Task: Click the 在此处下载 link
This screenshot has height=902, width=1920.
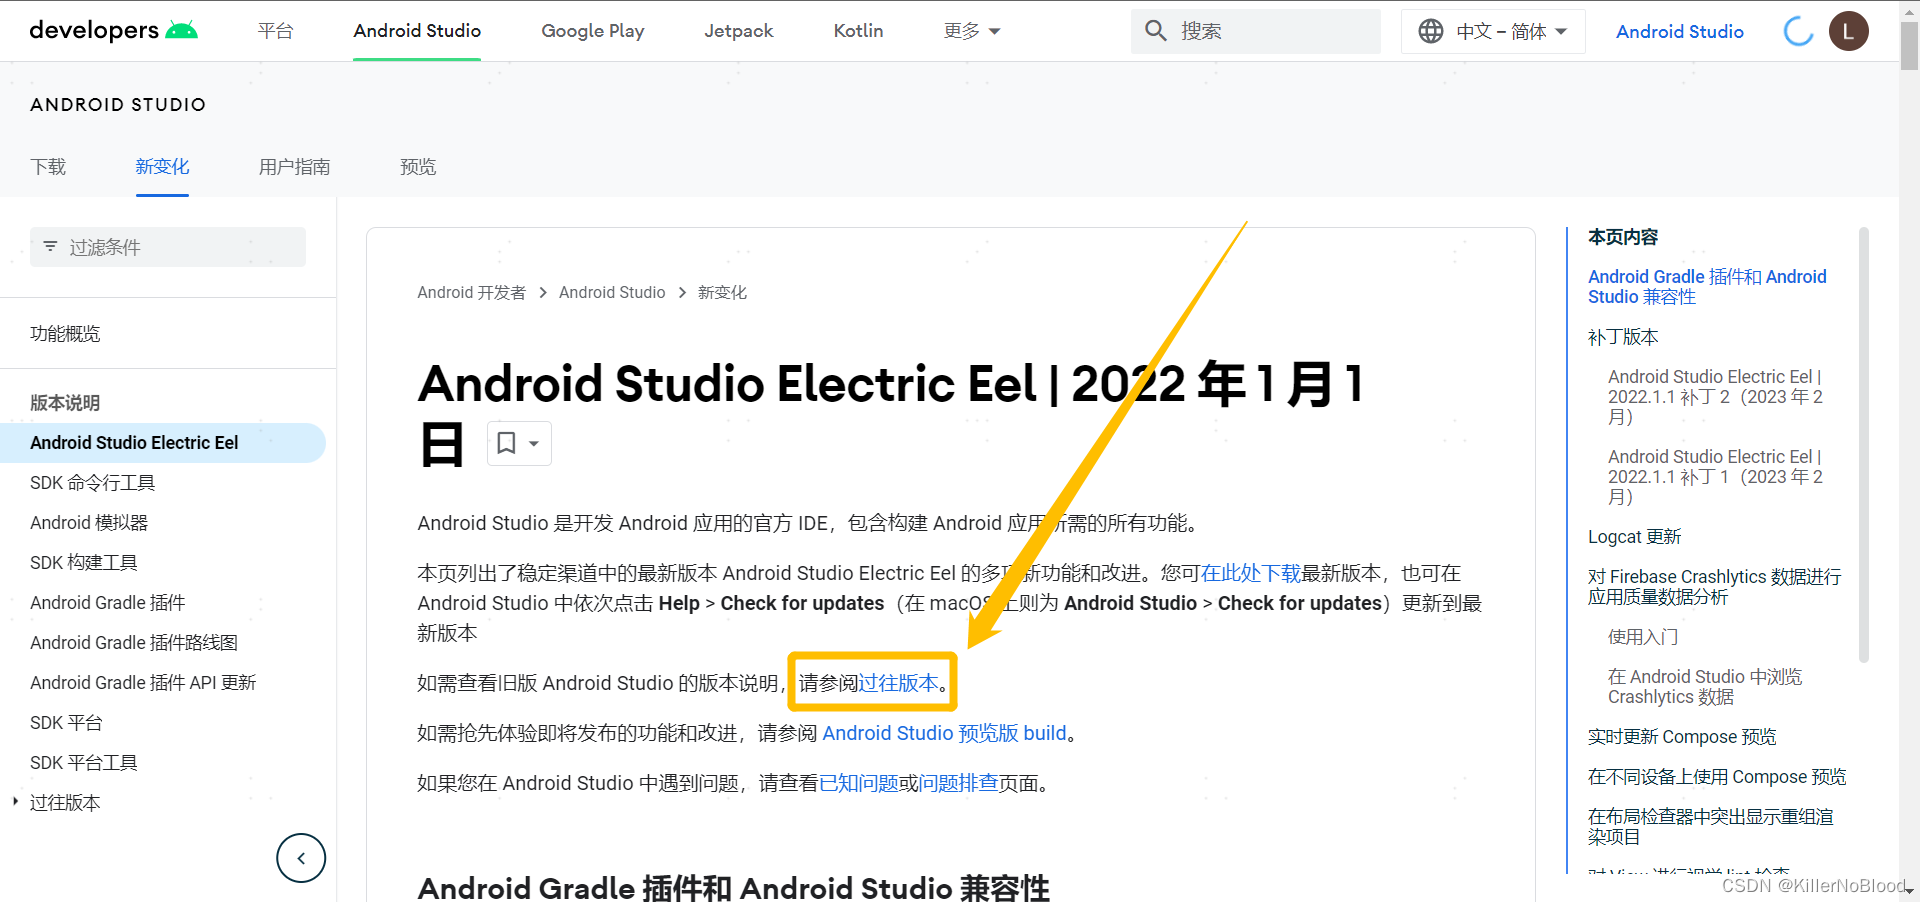Action: (1250, 573)
